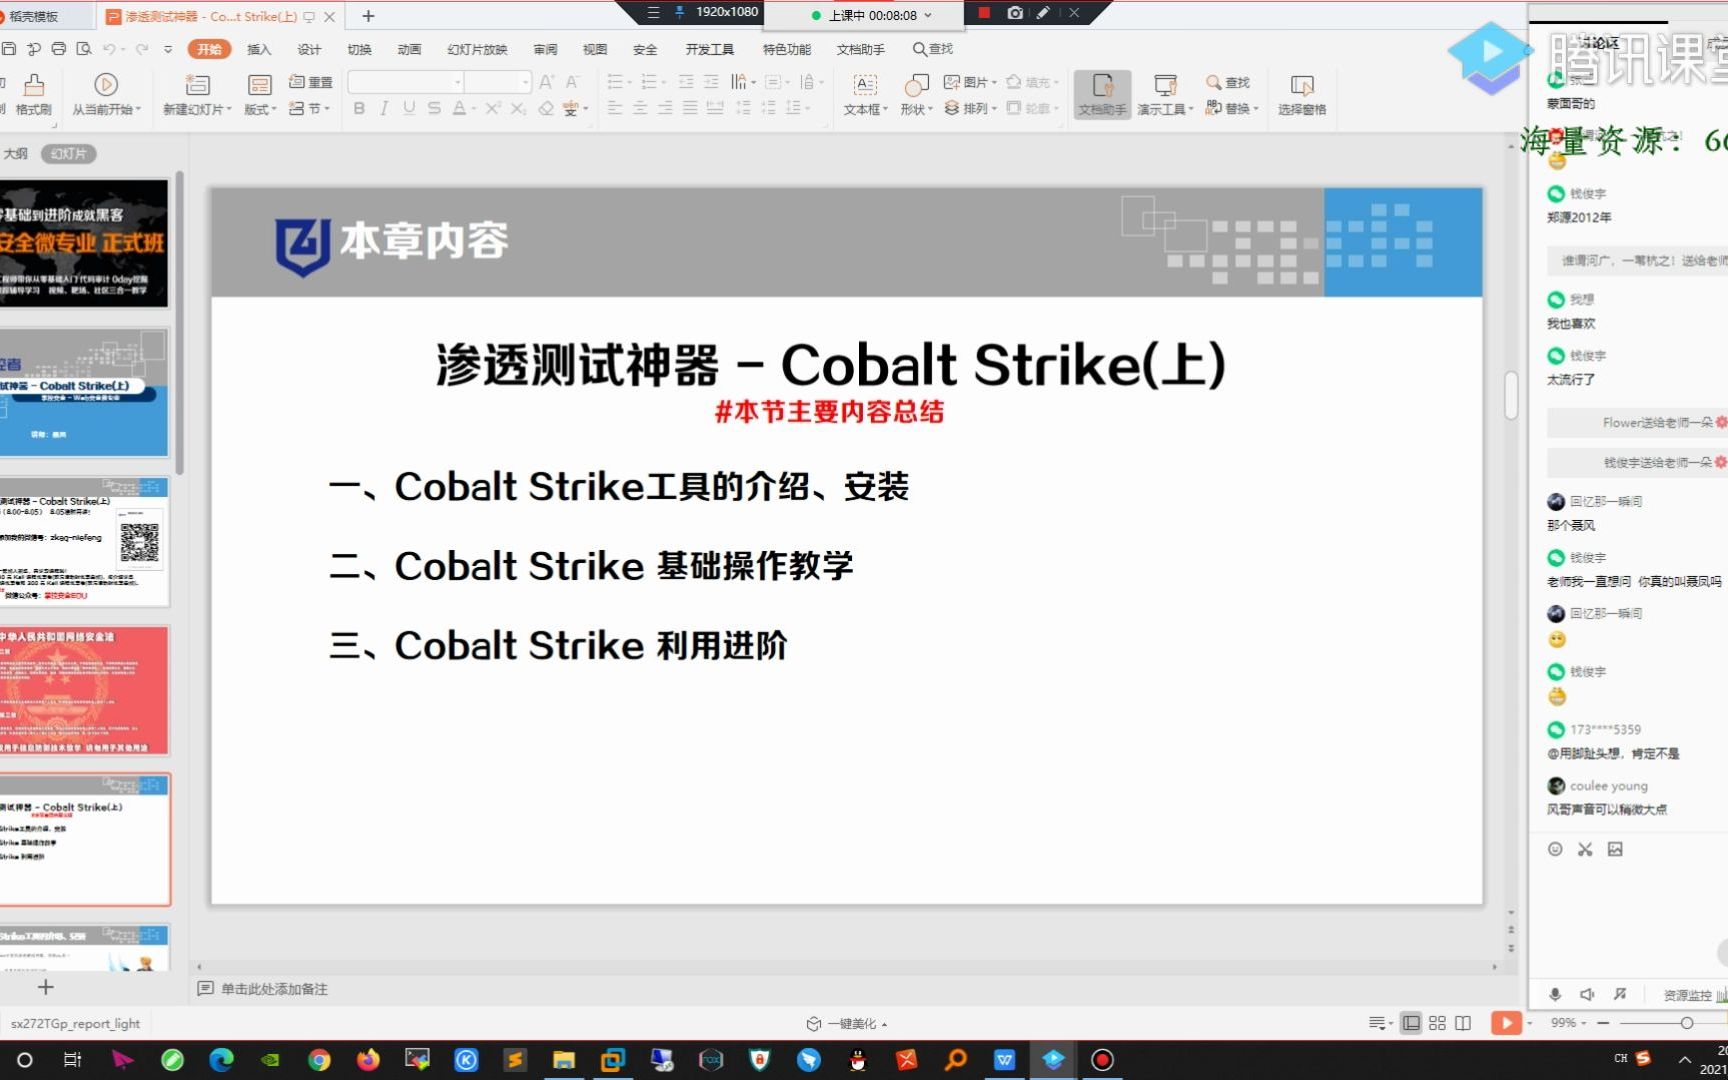Click the clear formatting eraser icon

546,108
